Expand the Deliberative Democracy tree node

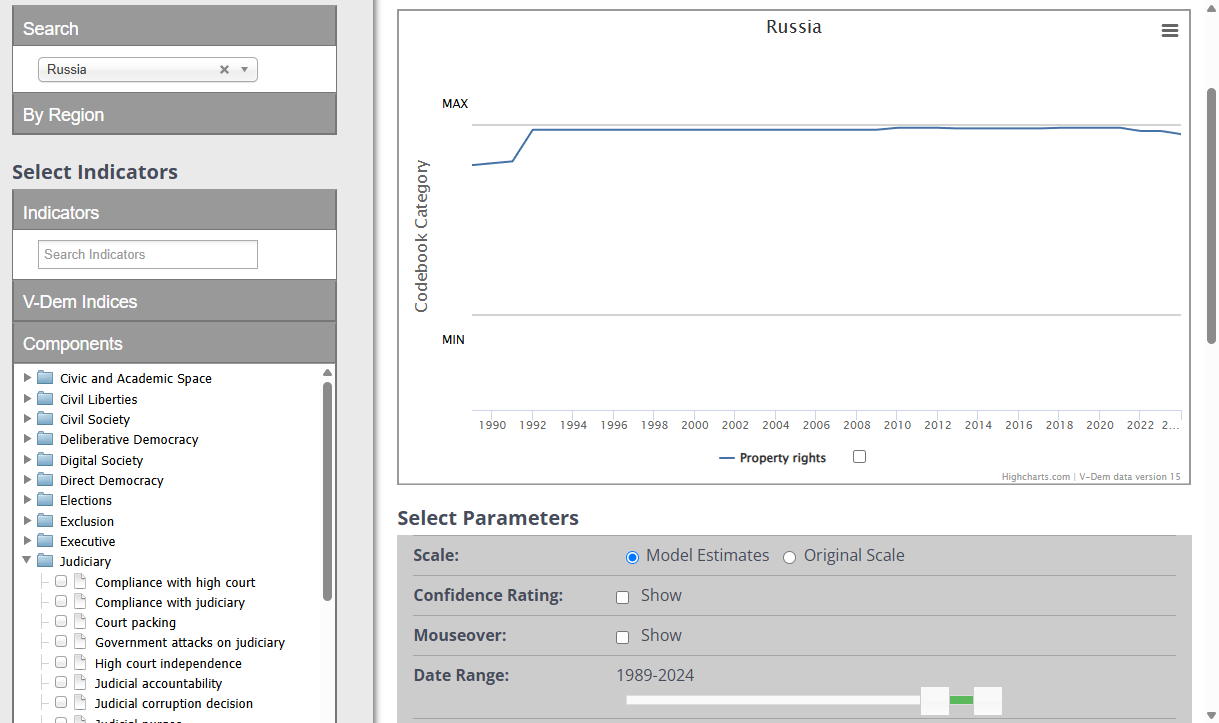(27, 439)
